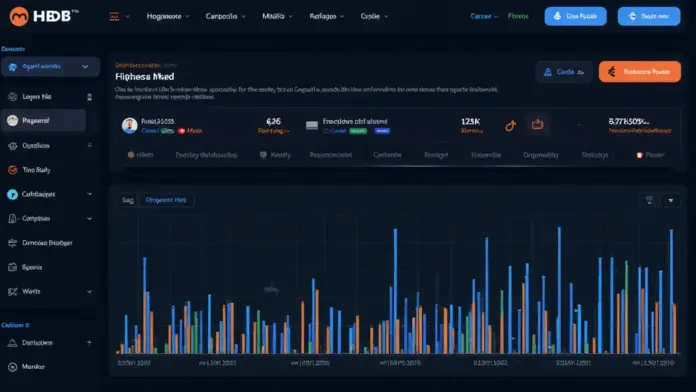Click the orange HDB logo icon
Image resolution: width=696 pixels, height=392 pixels.
[19, 16]
